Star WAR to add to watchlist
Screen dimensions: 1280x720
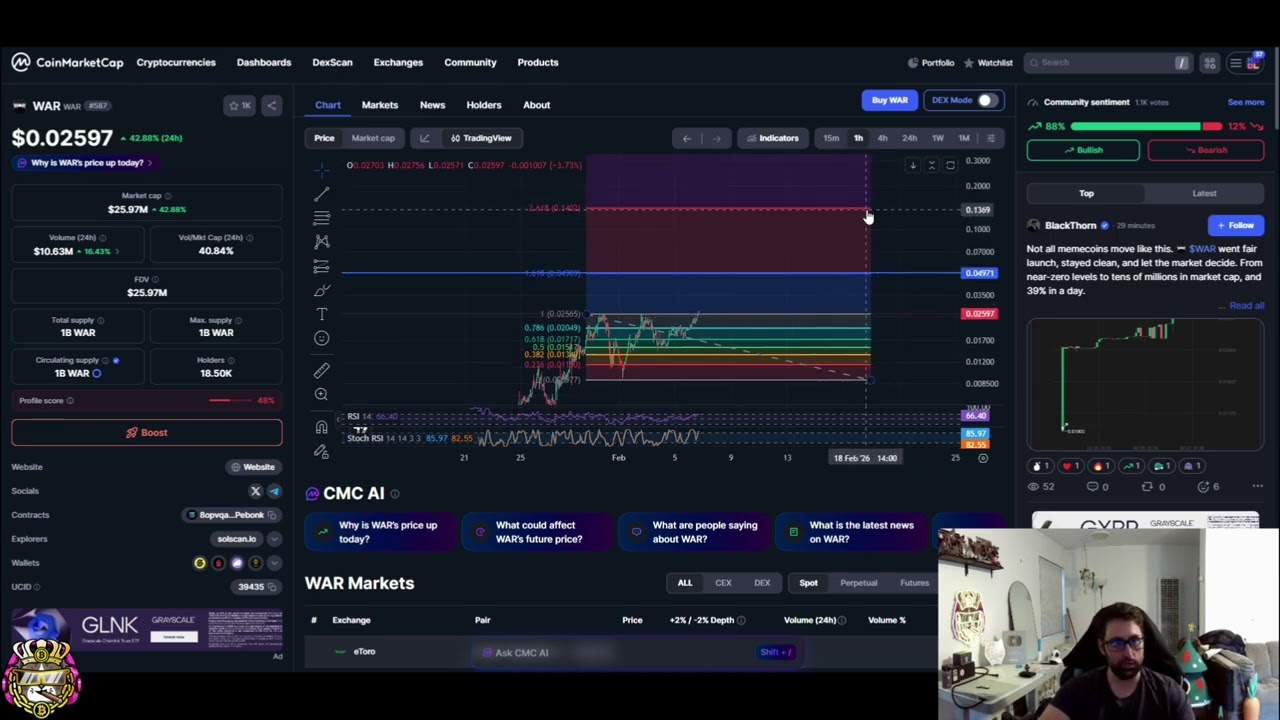point(239,105)
